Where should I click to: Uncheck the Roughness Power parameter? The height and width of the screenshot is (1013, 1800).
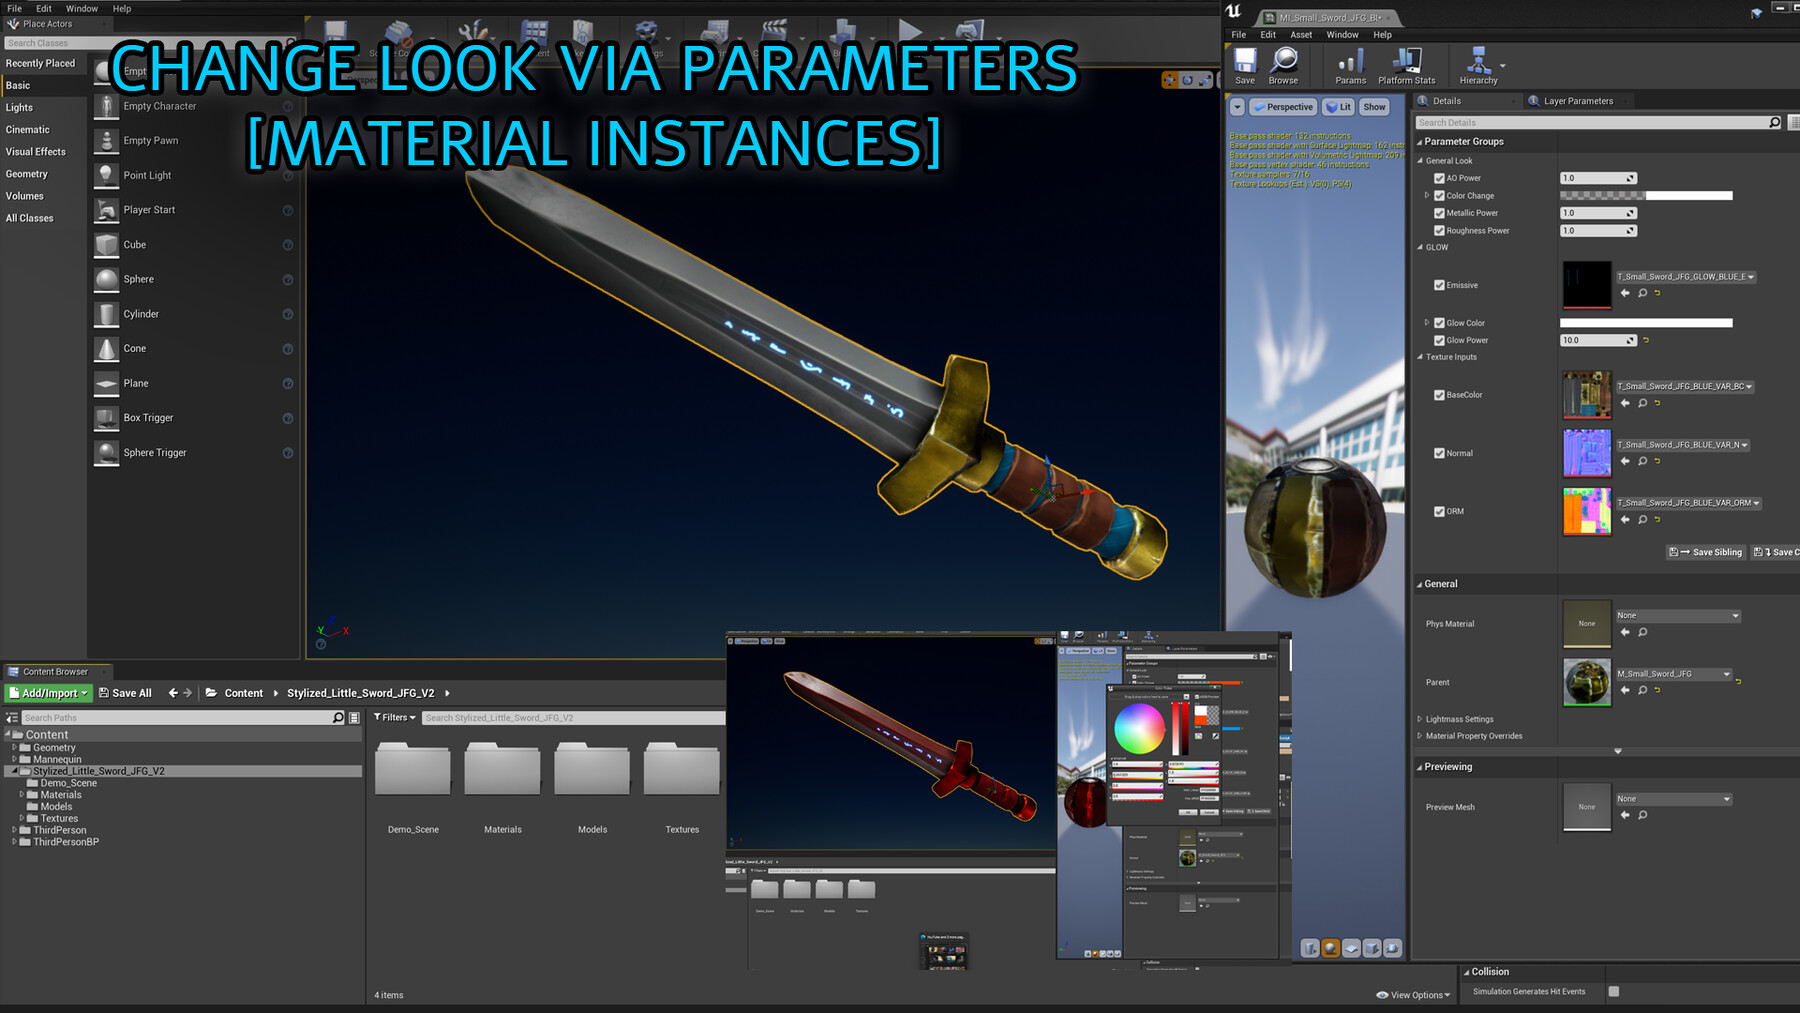[x=1440, y=230]
